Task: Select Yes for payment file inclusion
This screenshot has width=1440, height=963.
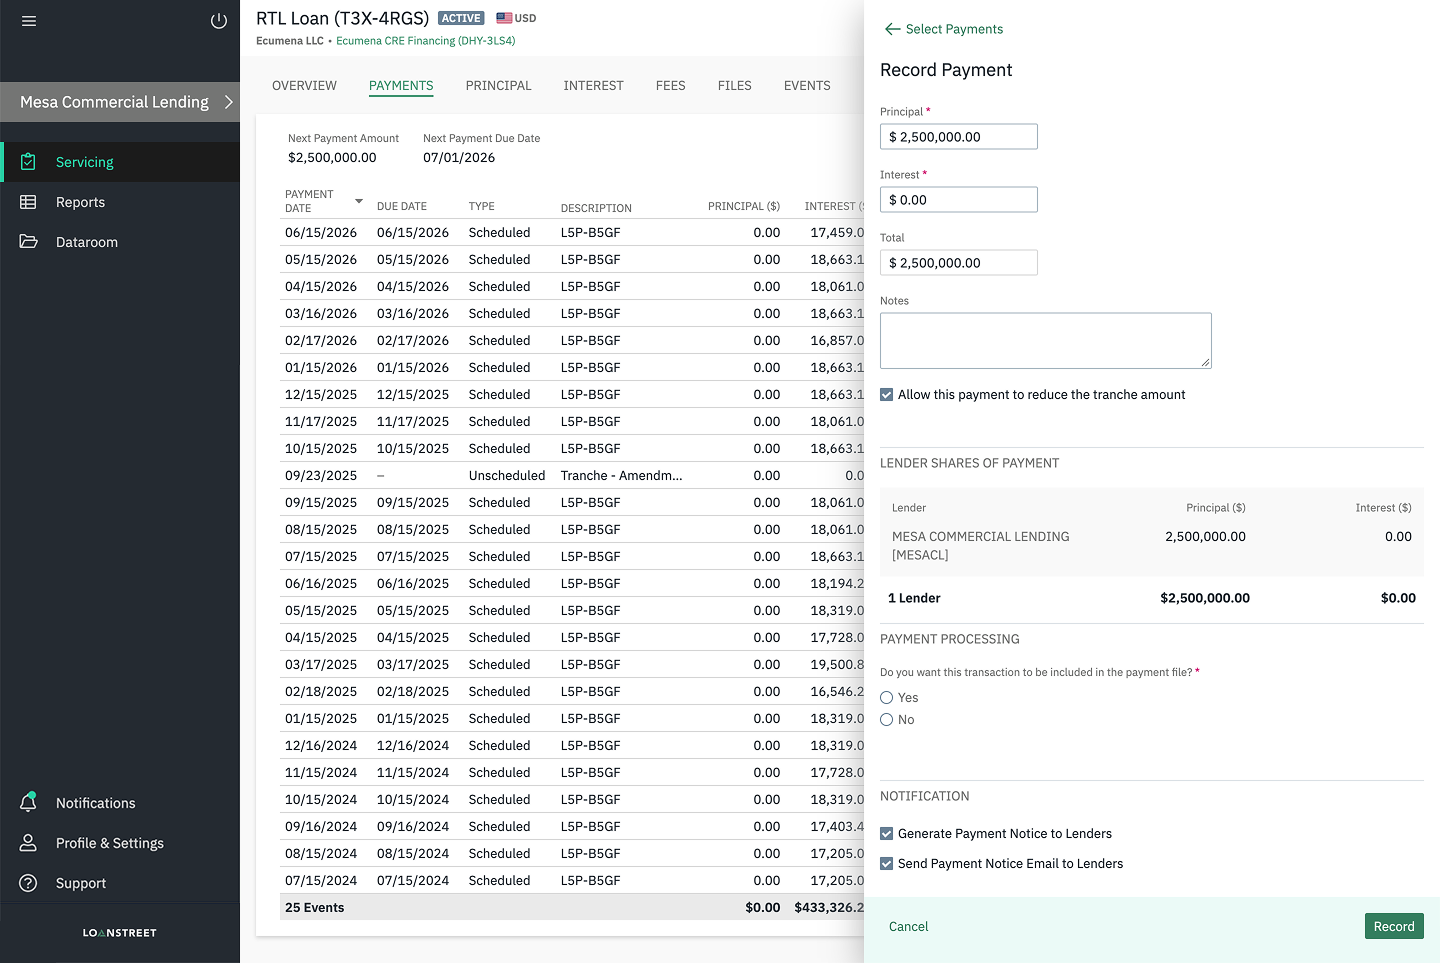Action: tap(886, 698)
